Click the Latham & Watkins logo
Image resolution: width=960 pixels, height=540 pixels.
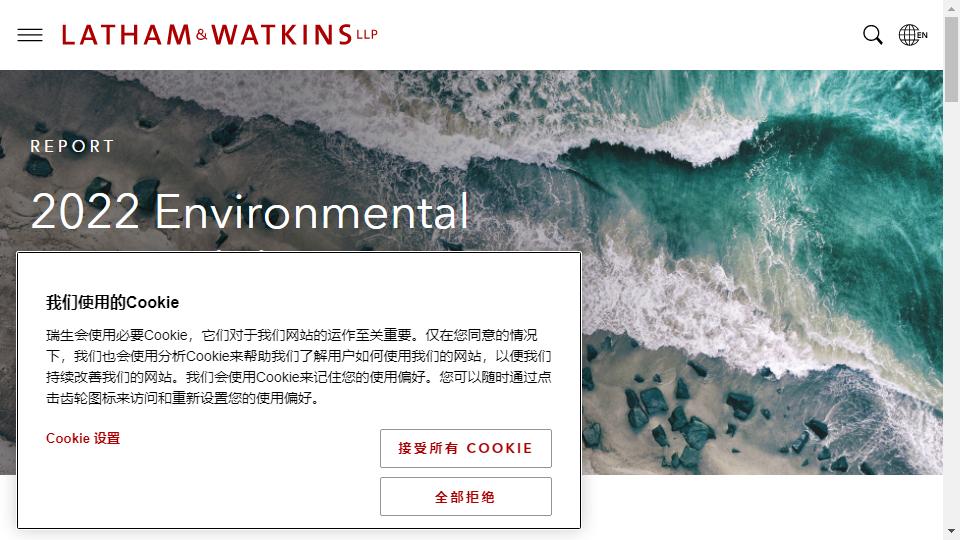point(219,35)
